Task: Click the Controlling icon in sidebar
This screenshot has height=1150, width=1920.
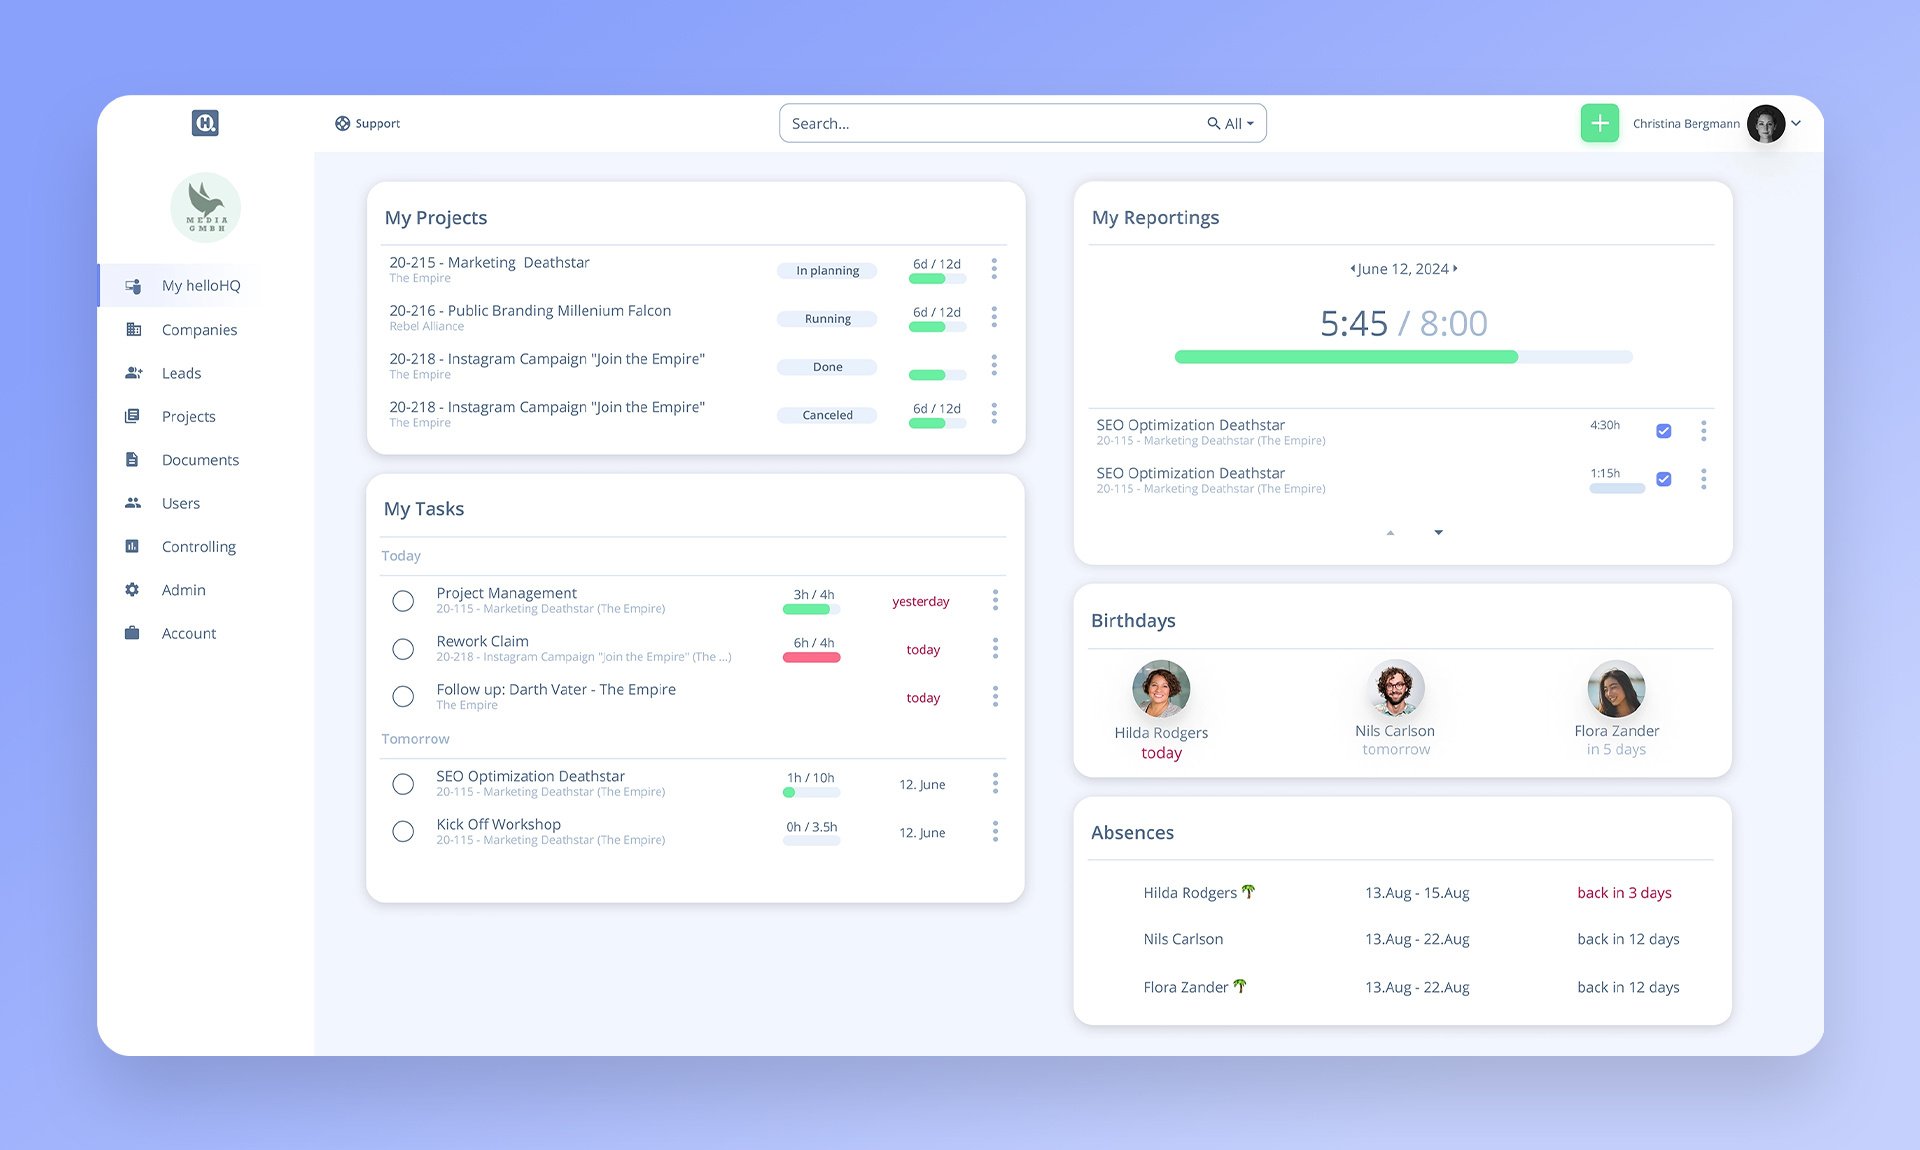Action: coord(131,545)
